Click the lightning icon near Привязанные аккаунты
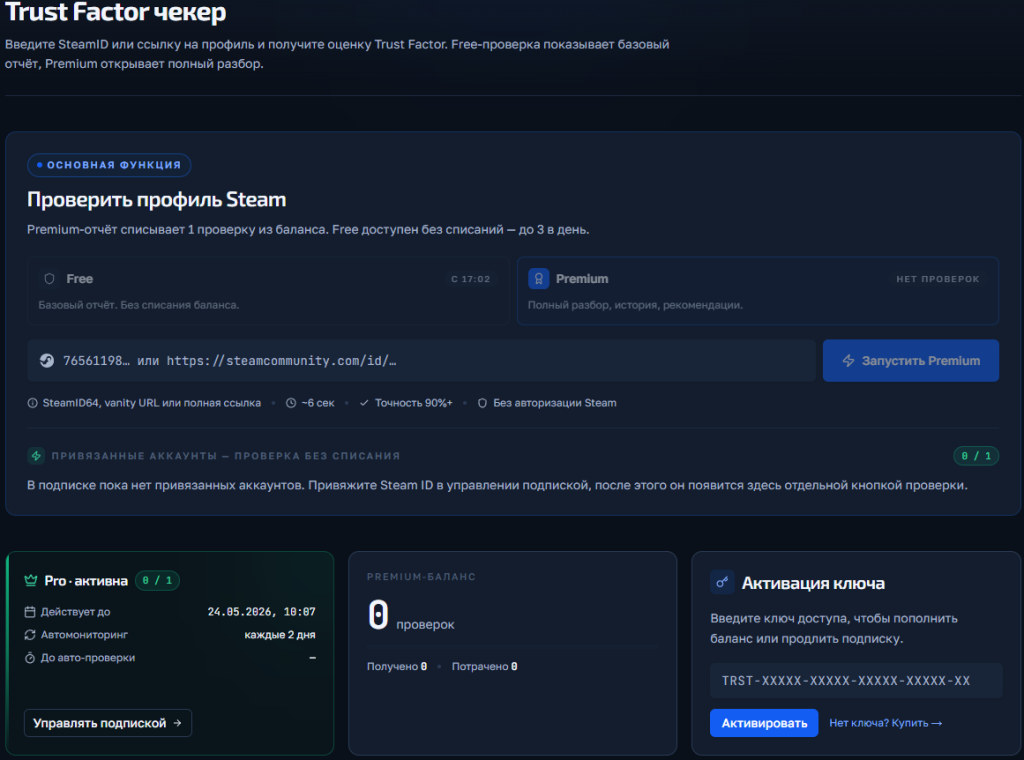Viewport: 1024px width, 760px height. (36, 456)
